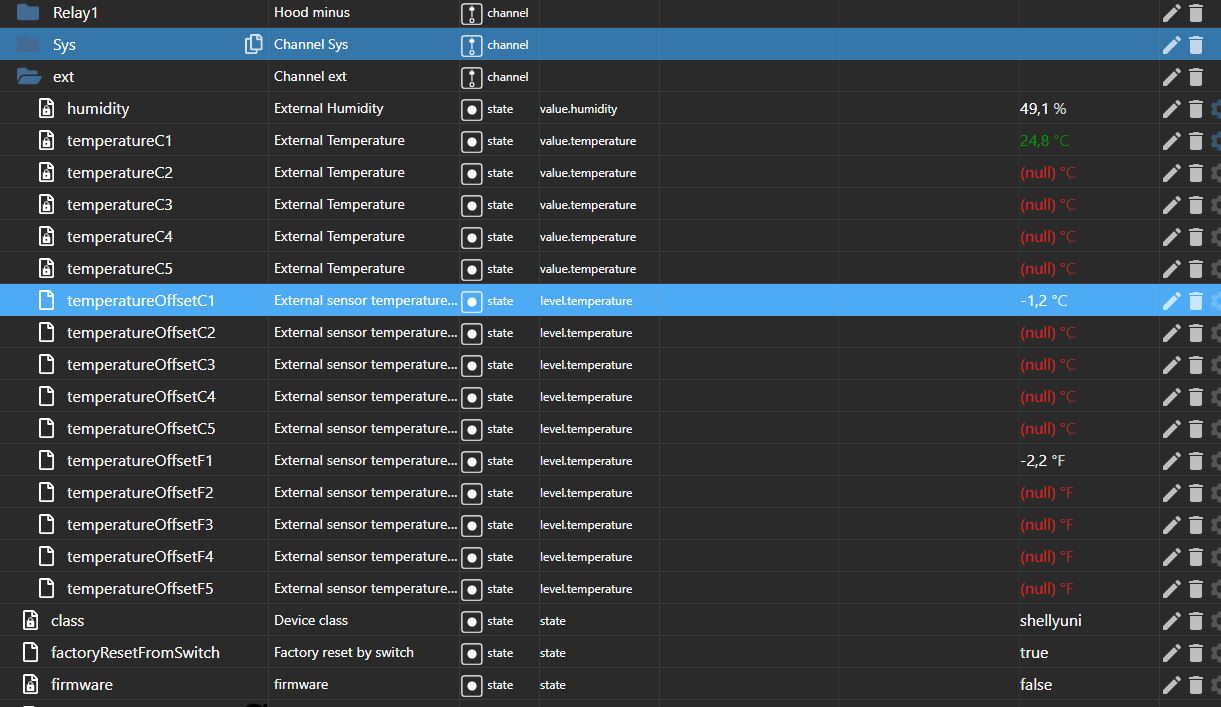1221x707 pixels.
Task: Expand the Sys channel folder
Action: (28, 44)
